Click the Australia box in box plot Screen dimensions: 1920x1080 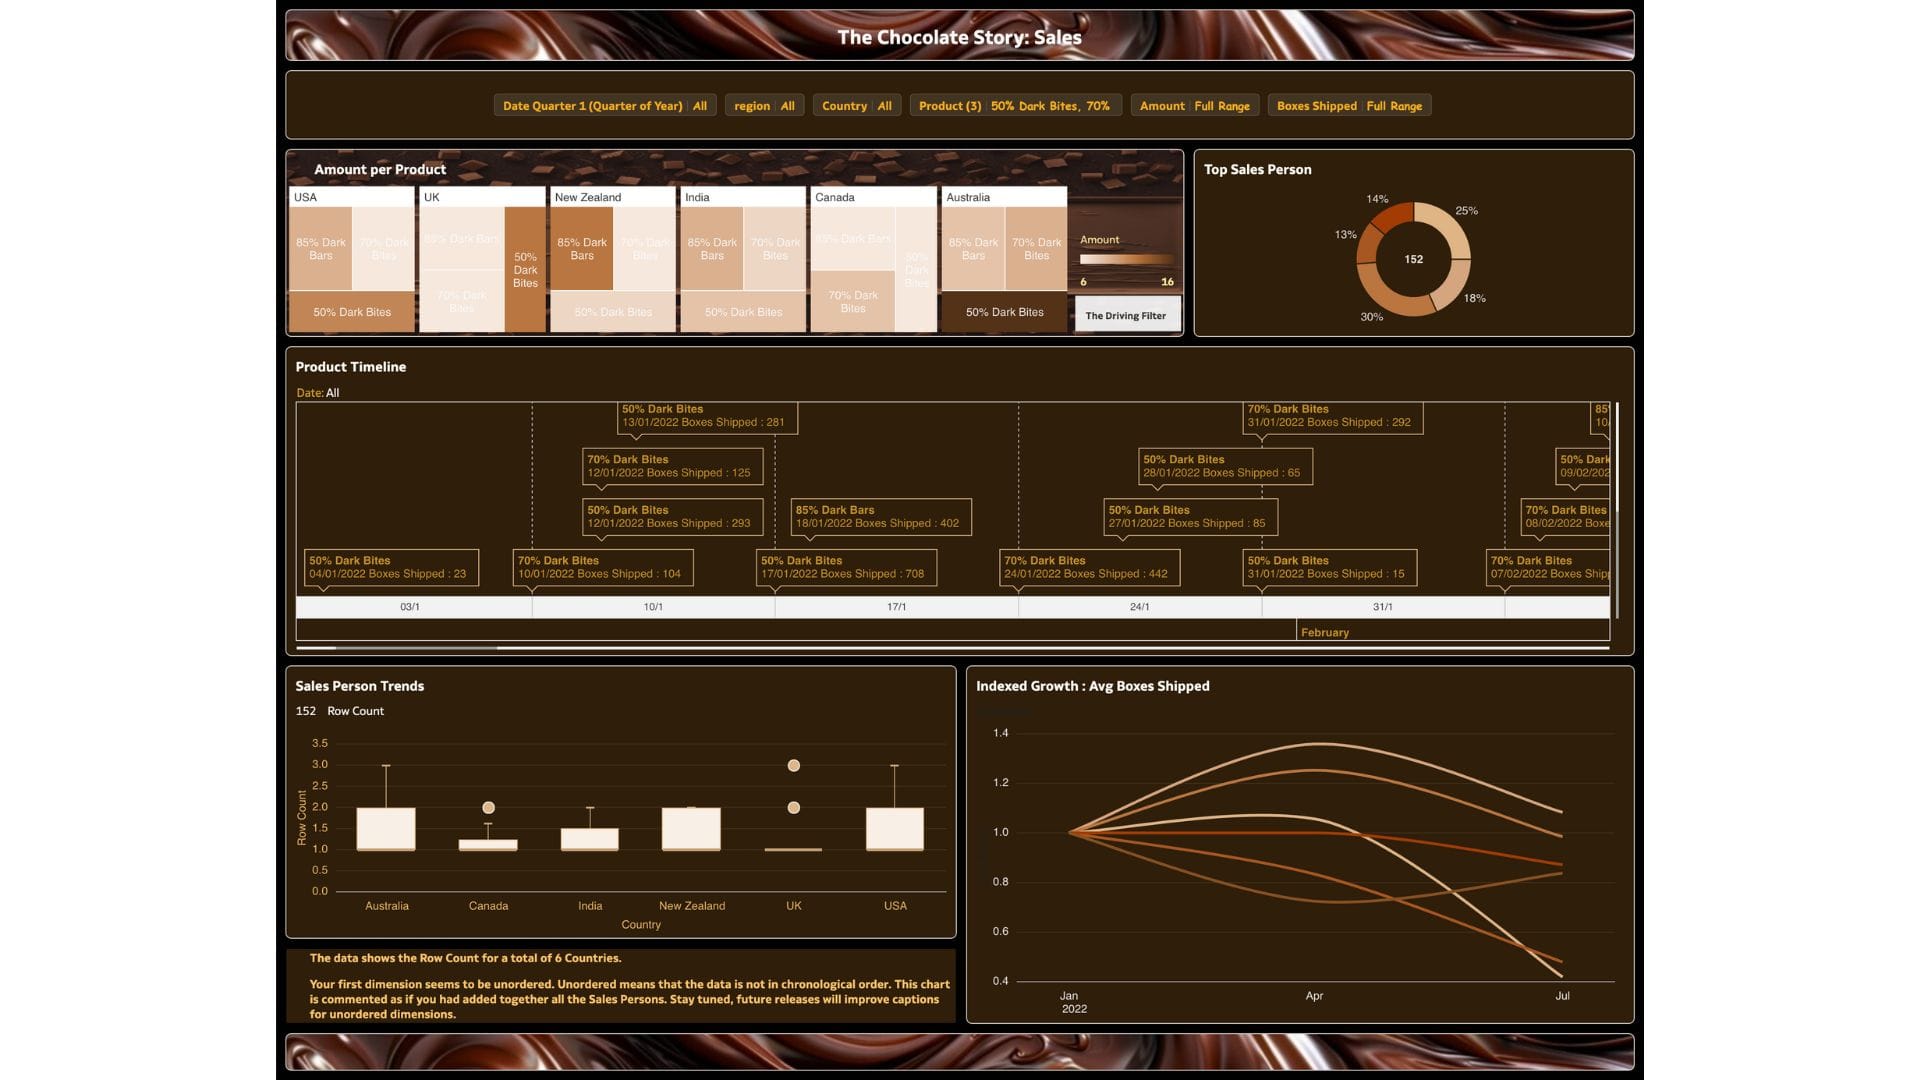pyautogui.click(x=386, y=829)
